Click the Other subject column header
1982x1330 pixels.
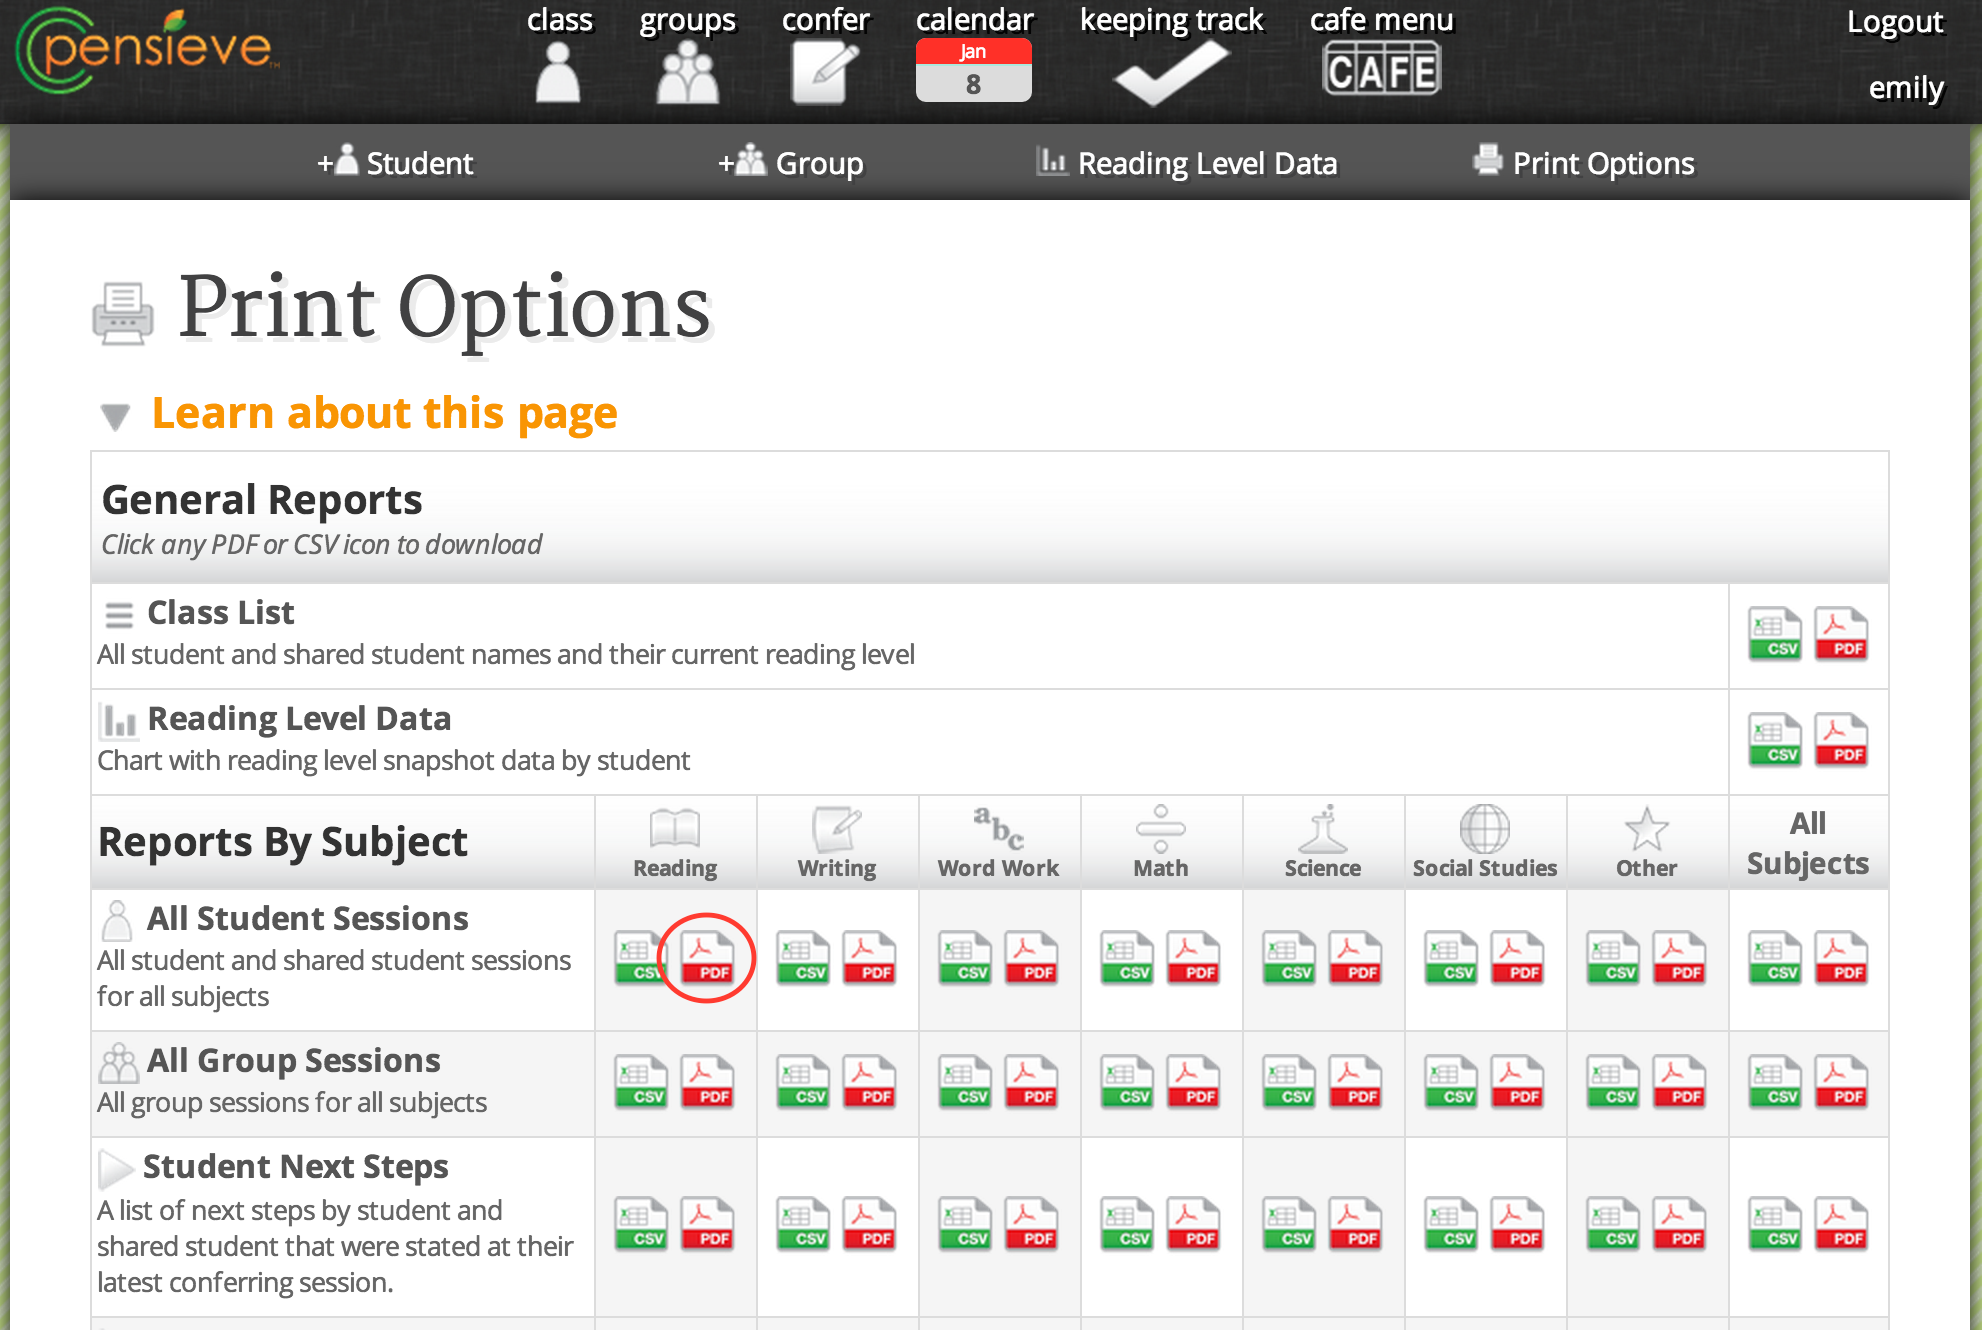click(1647, 842)
